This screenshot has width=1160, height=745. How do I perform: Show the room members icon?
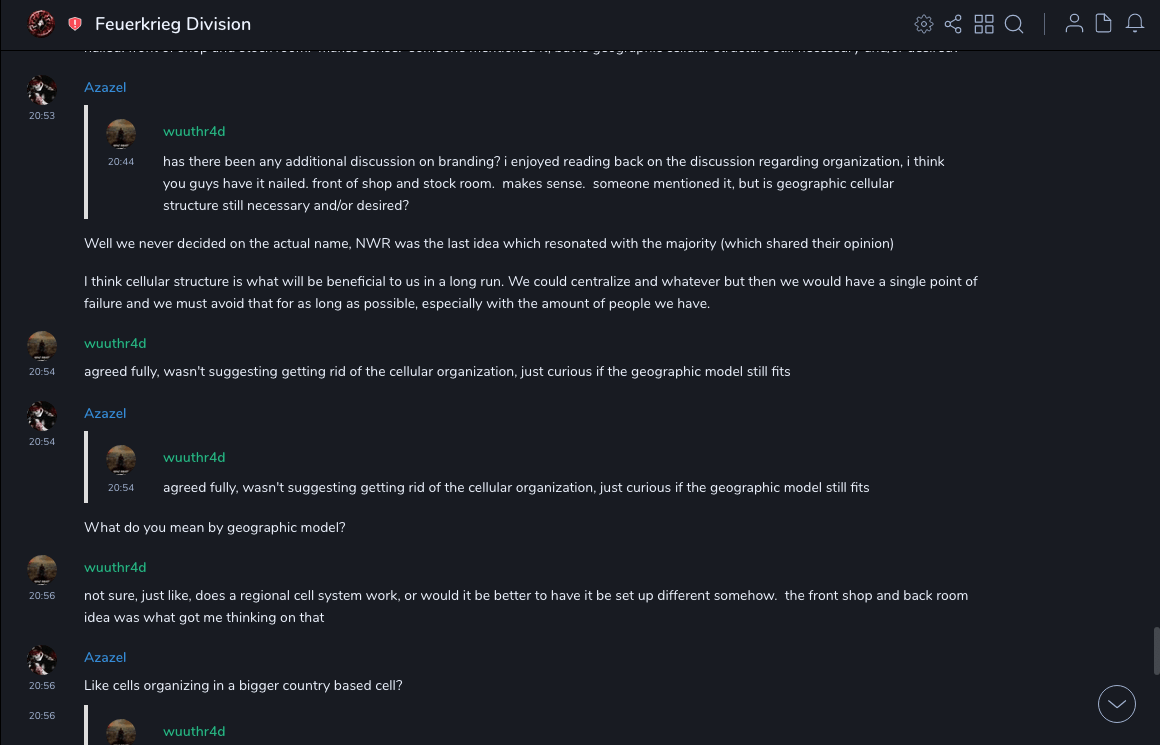pyautogui.click(x=1074, y=24)
